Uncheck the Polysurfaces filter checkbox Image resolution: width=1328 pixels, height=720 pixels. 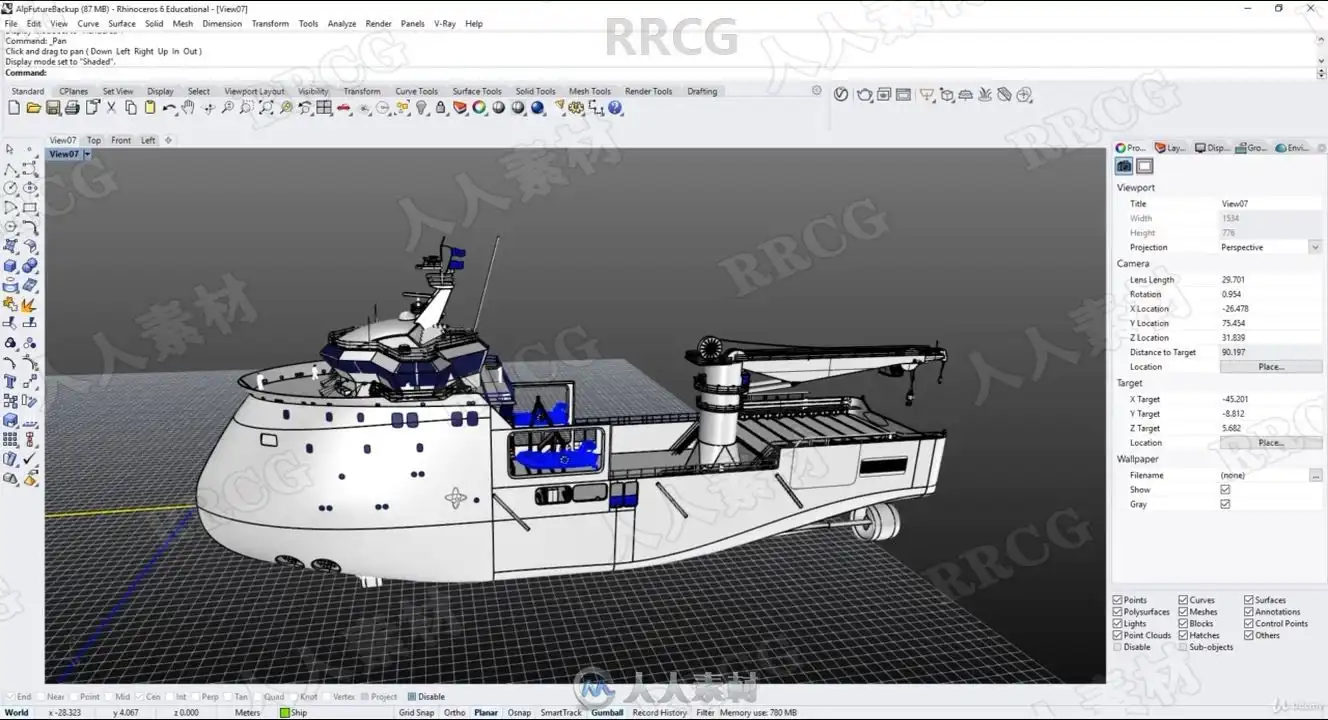(x=1118, y=612)
